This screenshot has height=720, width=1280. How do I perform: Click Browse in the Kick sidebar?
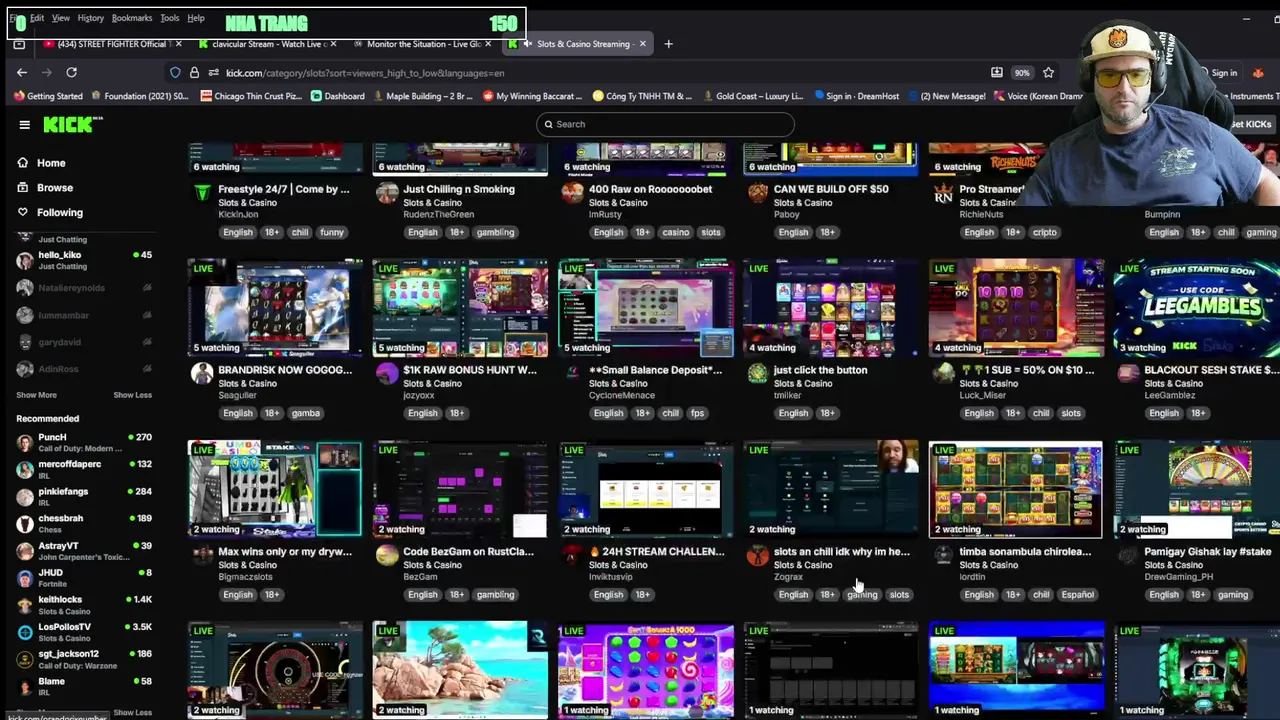55,188
